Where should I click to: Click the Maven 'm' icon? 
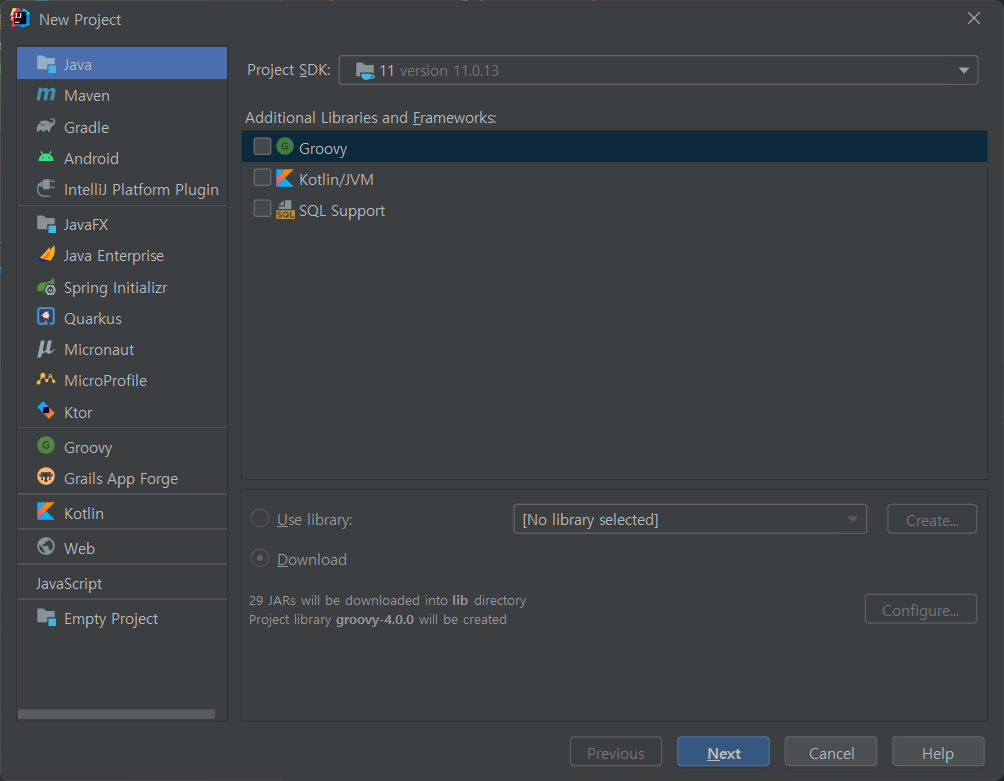[x=46, y=94]
